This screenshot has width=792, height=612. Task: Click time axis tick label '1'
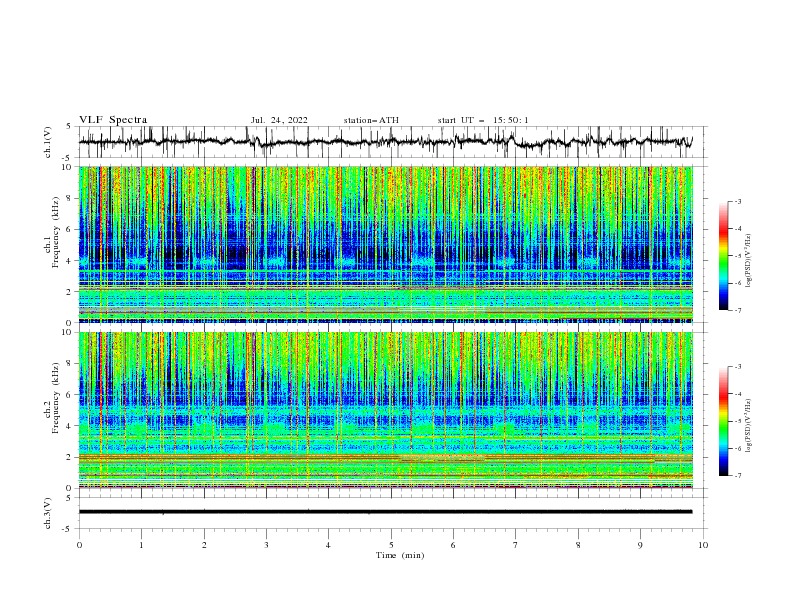point(141,545)
